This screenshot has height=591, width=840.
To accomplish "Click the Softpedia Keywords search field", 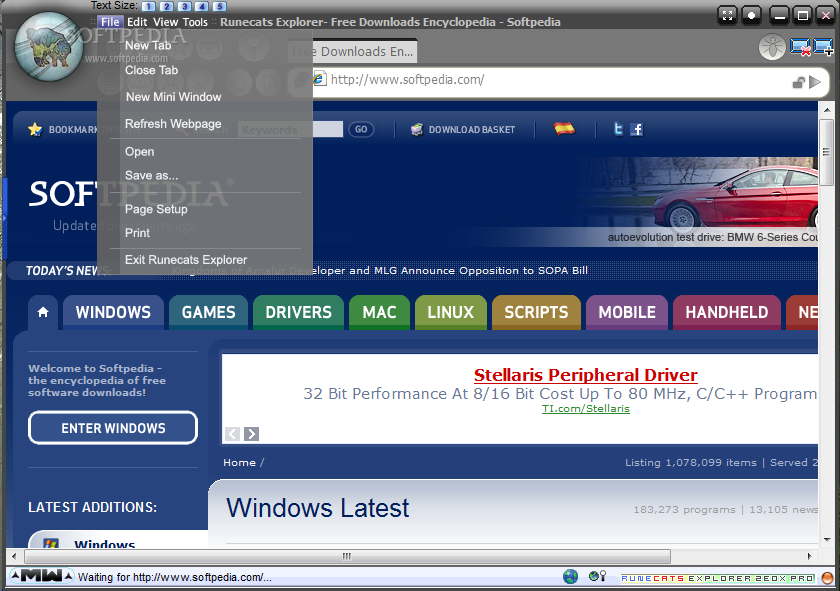I will pos(290,130).
